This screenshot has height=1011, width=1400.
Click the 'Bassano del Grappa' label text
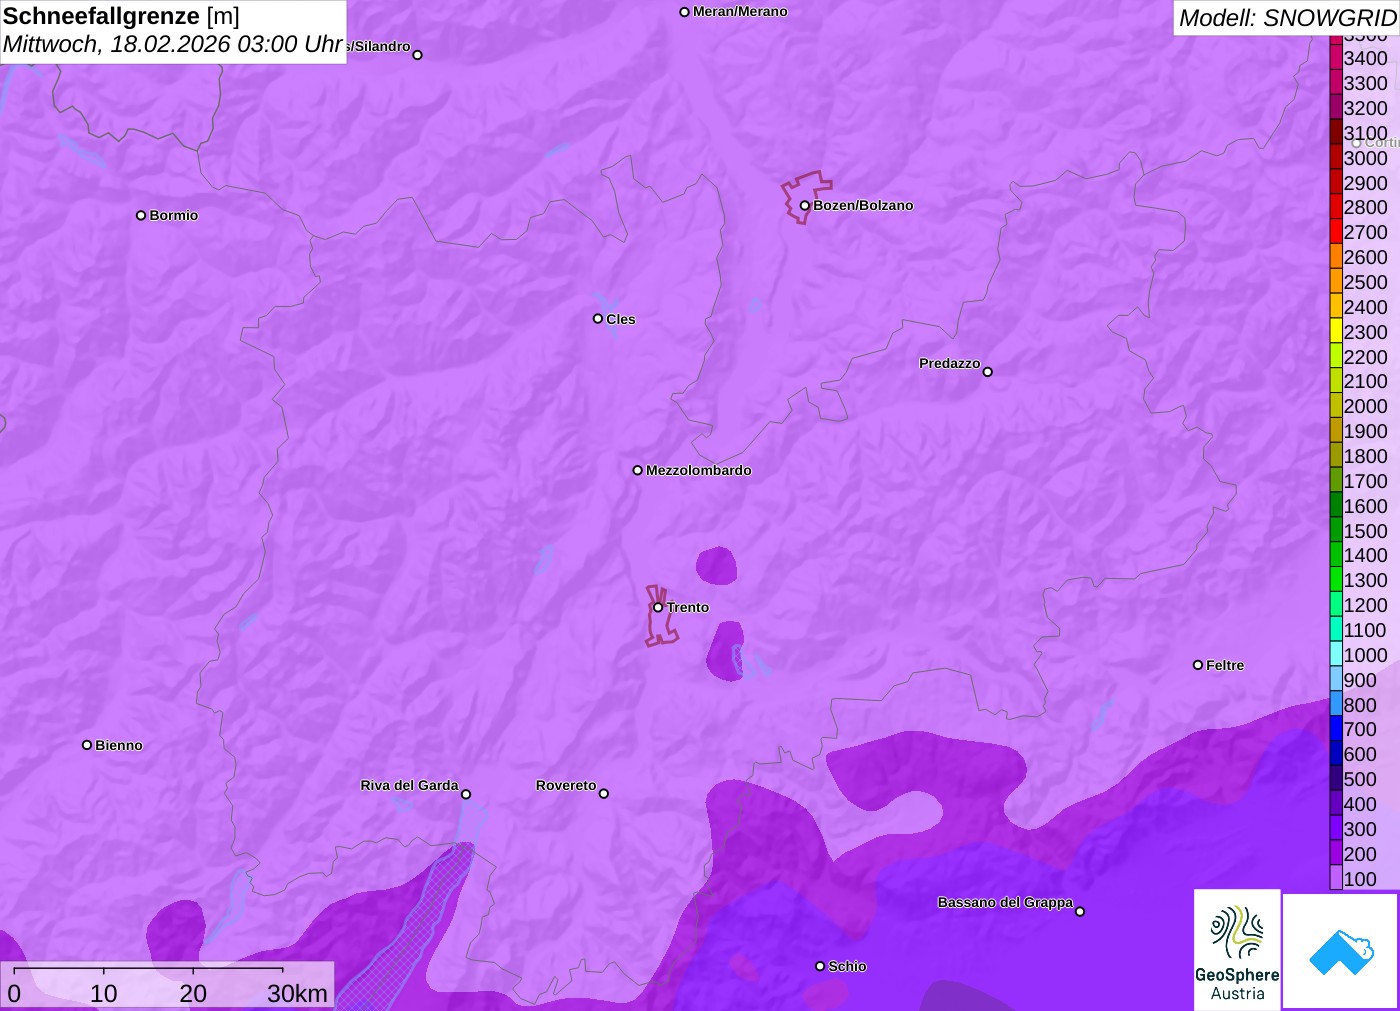coord(1005,902)
